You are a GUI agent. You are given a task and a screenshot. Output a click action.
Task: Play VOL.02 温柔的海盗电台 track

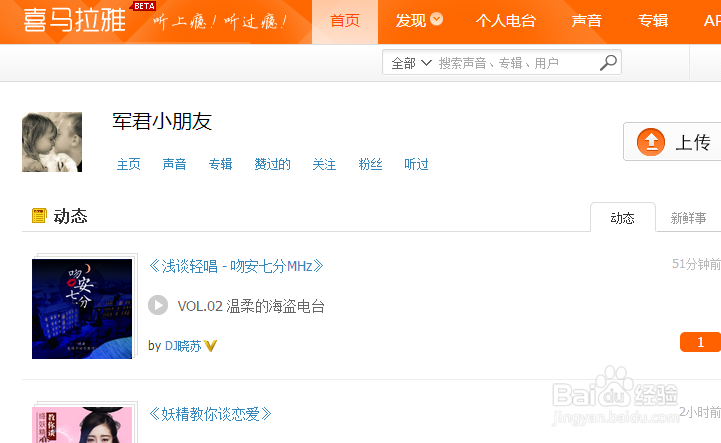(158, 305)
